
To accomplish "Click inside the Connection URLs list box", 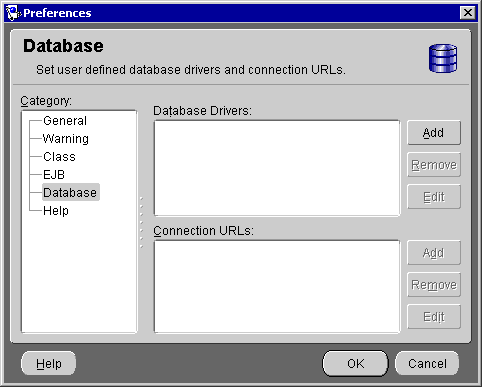I will 277,286.
